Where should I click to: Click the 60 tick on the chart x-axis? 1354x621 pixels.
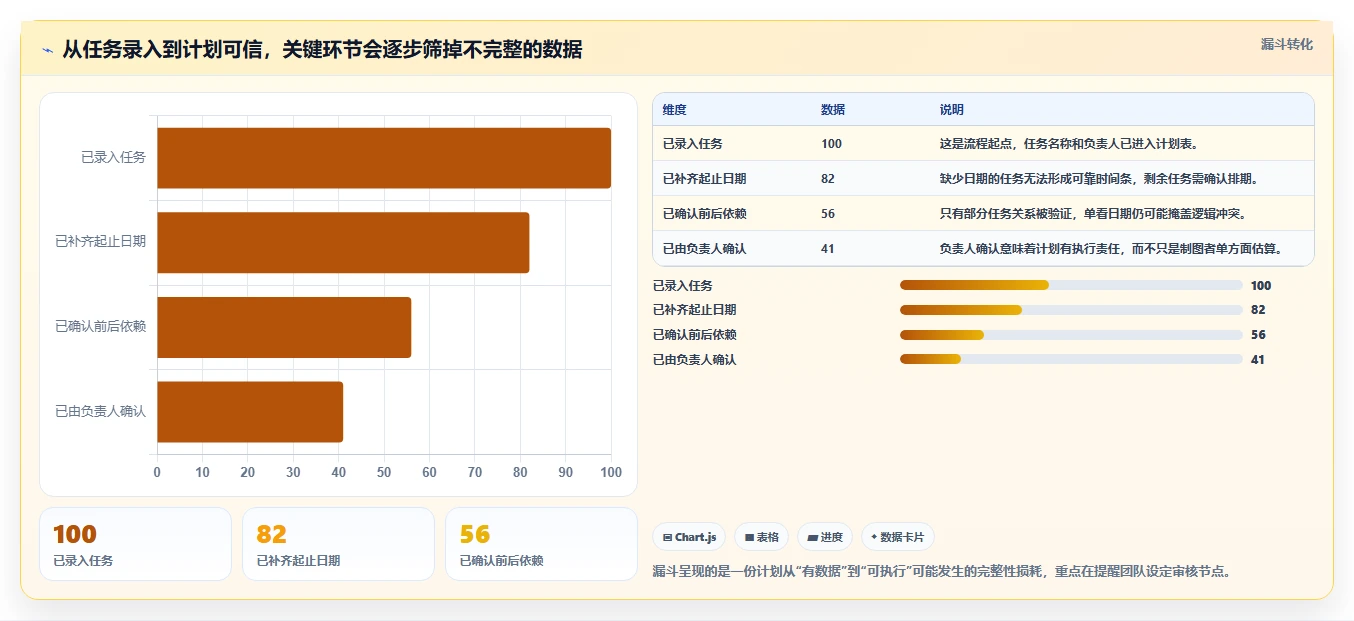click(429, 473)
